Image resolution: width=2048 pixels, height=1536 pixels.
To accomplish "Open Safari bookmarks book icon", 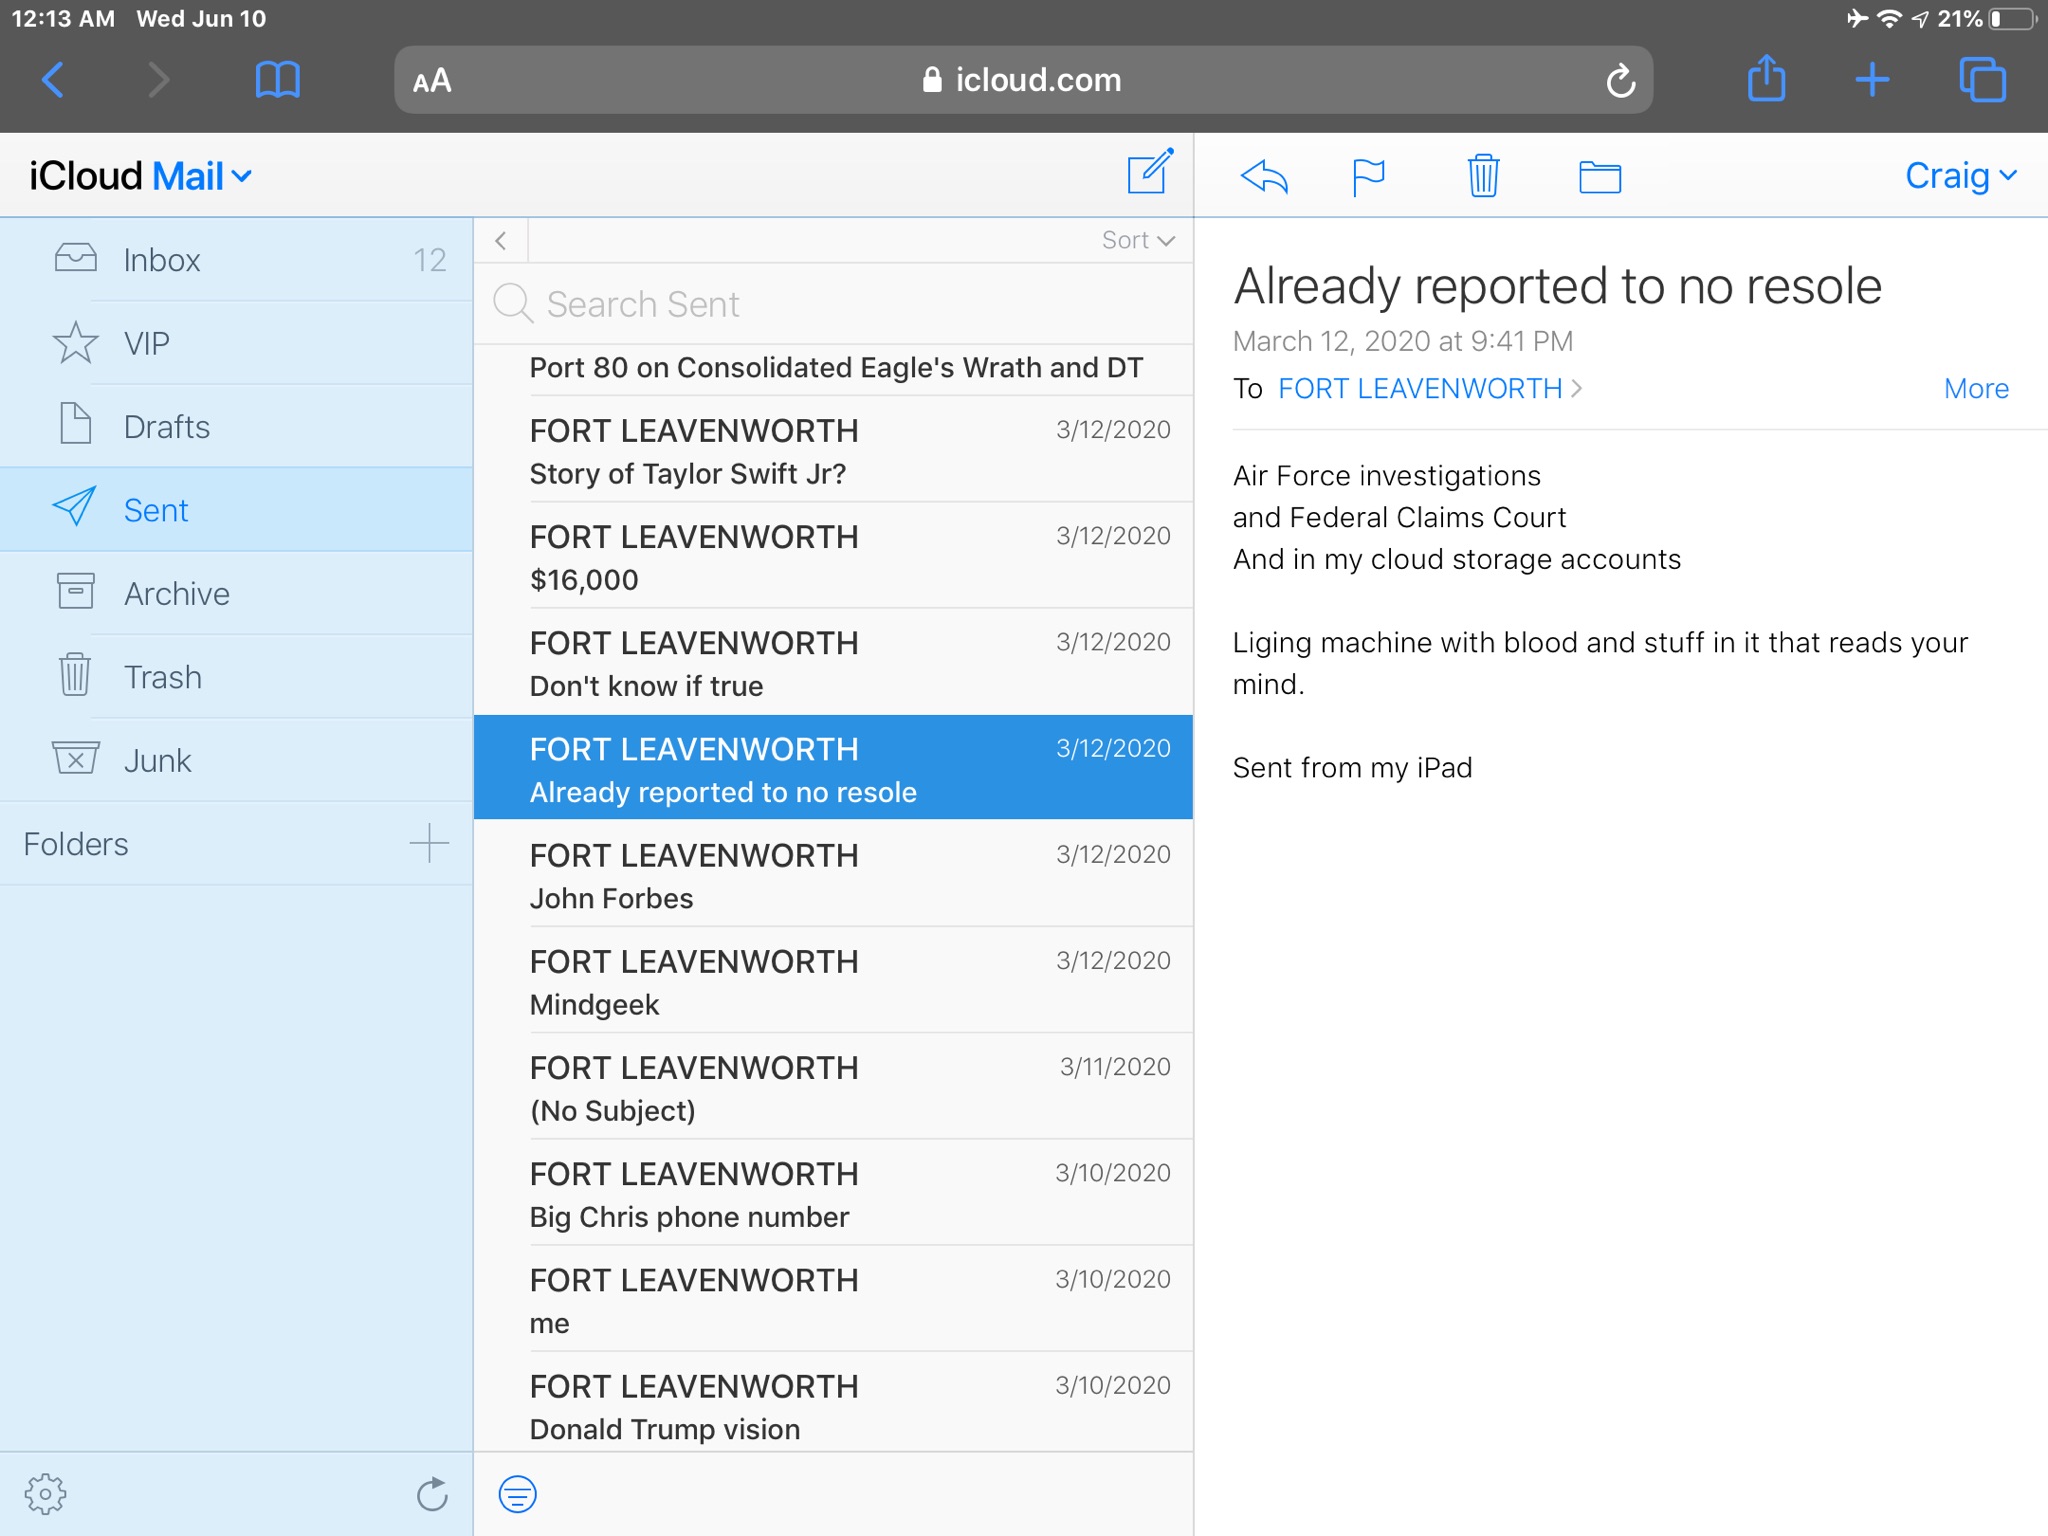I will 277,80.
